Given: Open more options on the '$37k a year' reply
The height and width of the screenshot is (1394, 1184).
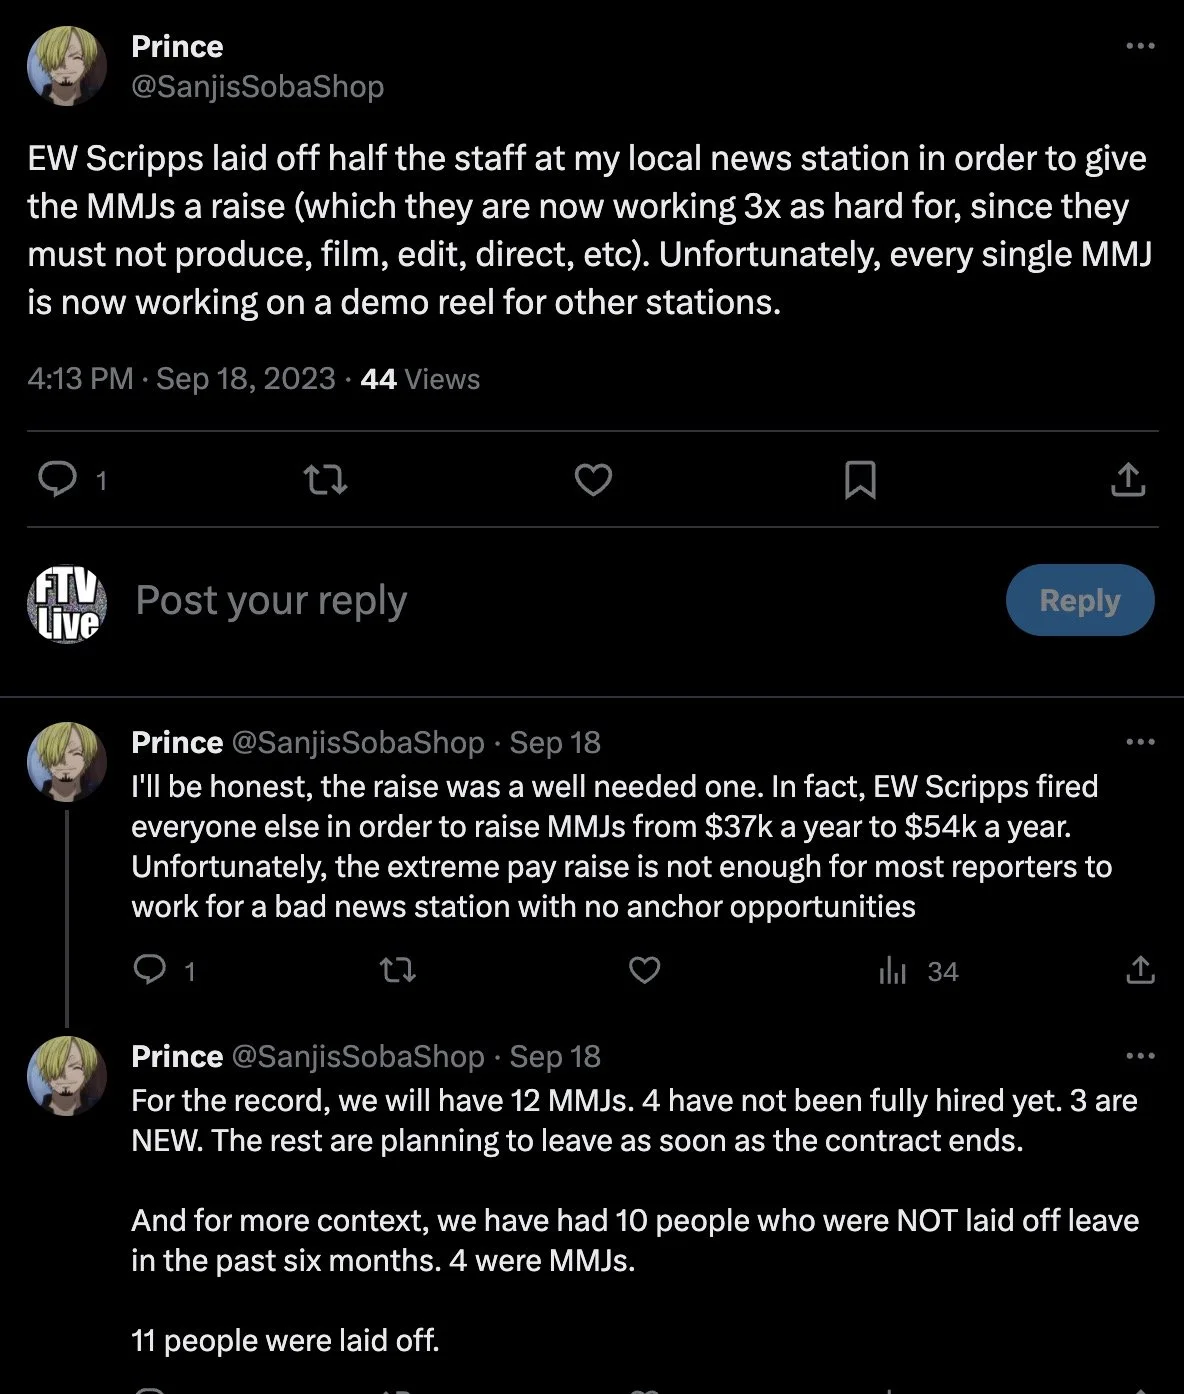Looking at the screenshot, I should point(1140,742).
